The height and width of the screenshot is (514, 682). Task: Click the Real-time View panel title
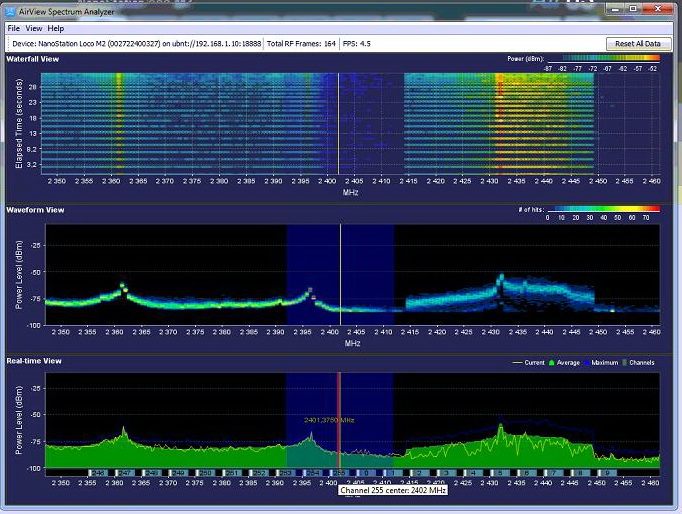tap(35, 361)
